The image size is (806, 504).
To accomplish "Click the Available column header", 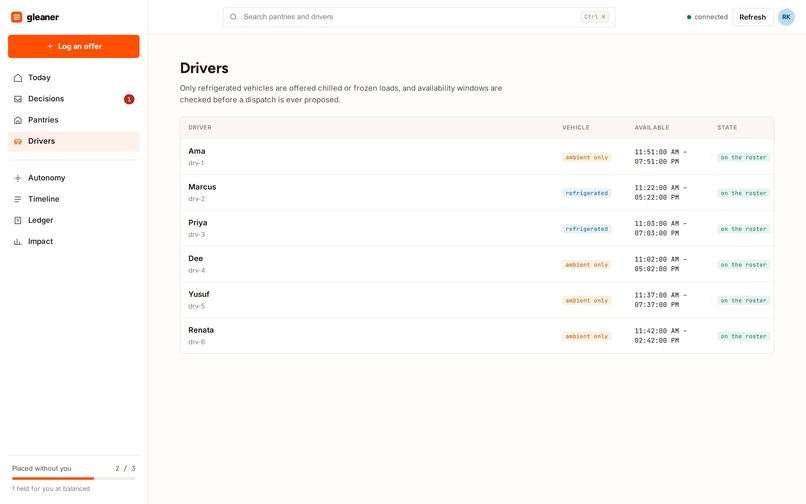I will pyautogui.click(x=652, y=128).
